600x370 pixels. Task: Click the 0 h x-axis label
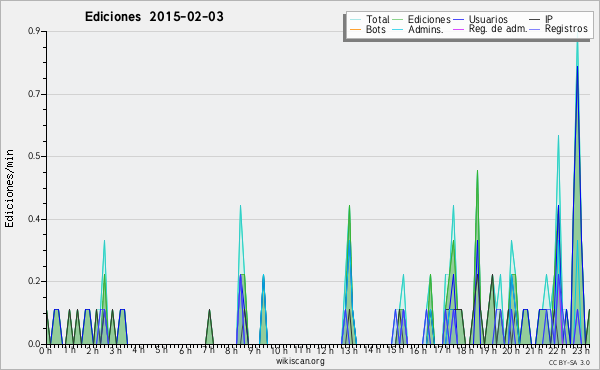pyautogui.click(x=45, y=351)
